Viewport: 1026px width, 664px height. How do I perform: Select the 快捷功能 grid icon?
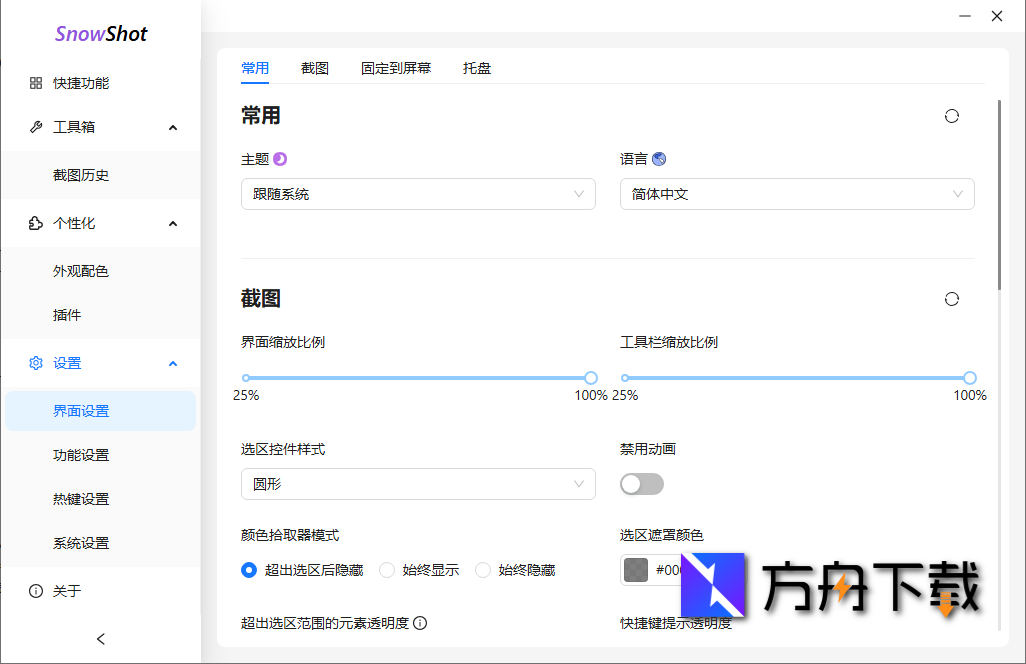(36, 83)
